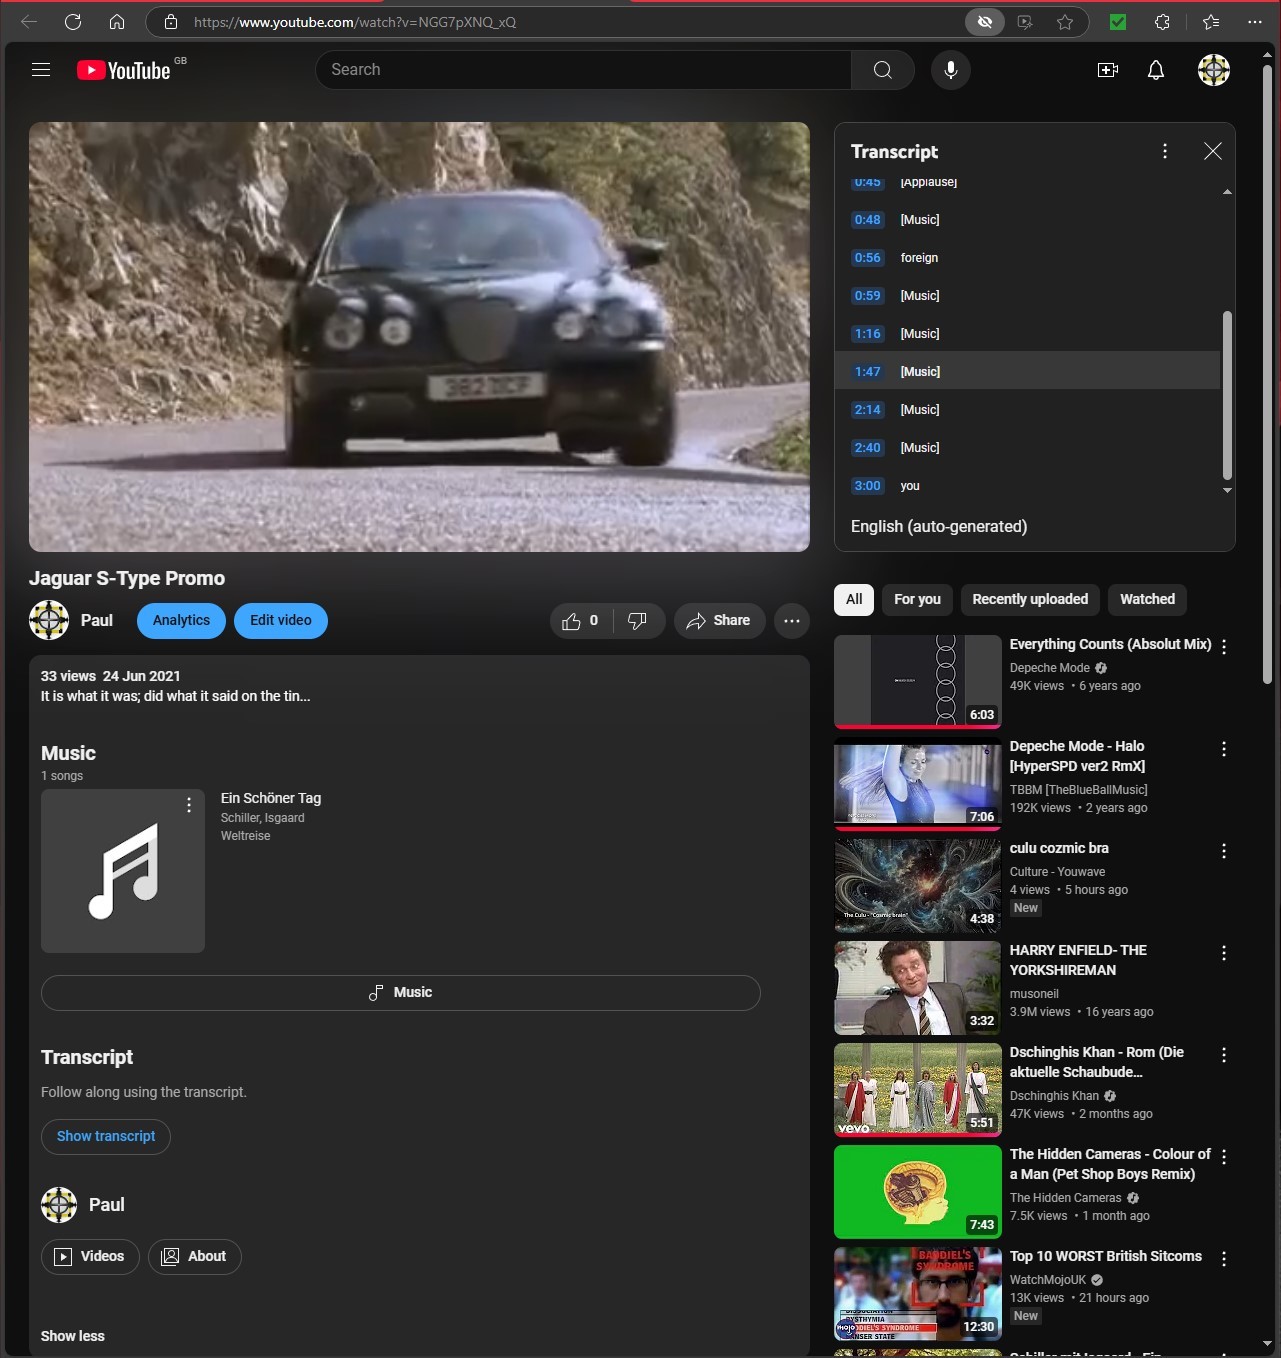Open browser extensions puzzle icon
Viewport: 1281px width, 1358px height.
[1162, 22]
